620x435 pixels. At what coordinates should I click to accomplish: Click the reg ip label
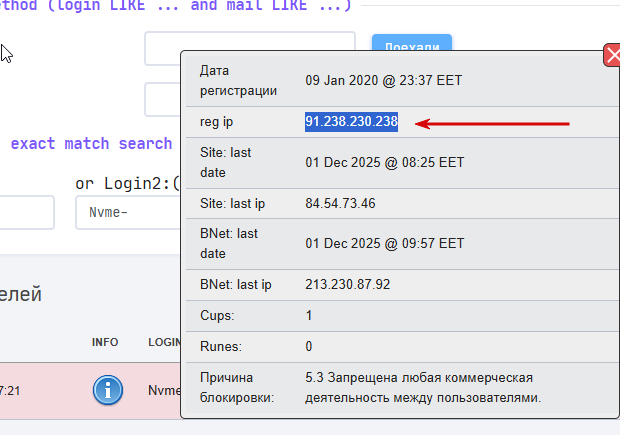pos(216,122)
